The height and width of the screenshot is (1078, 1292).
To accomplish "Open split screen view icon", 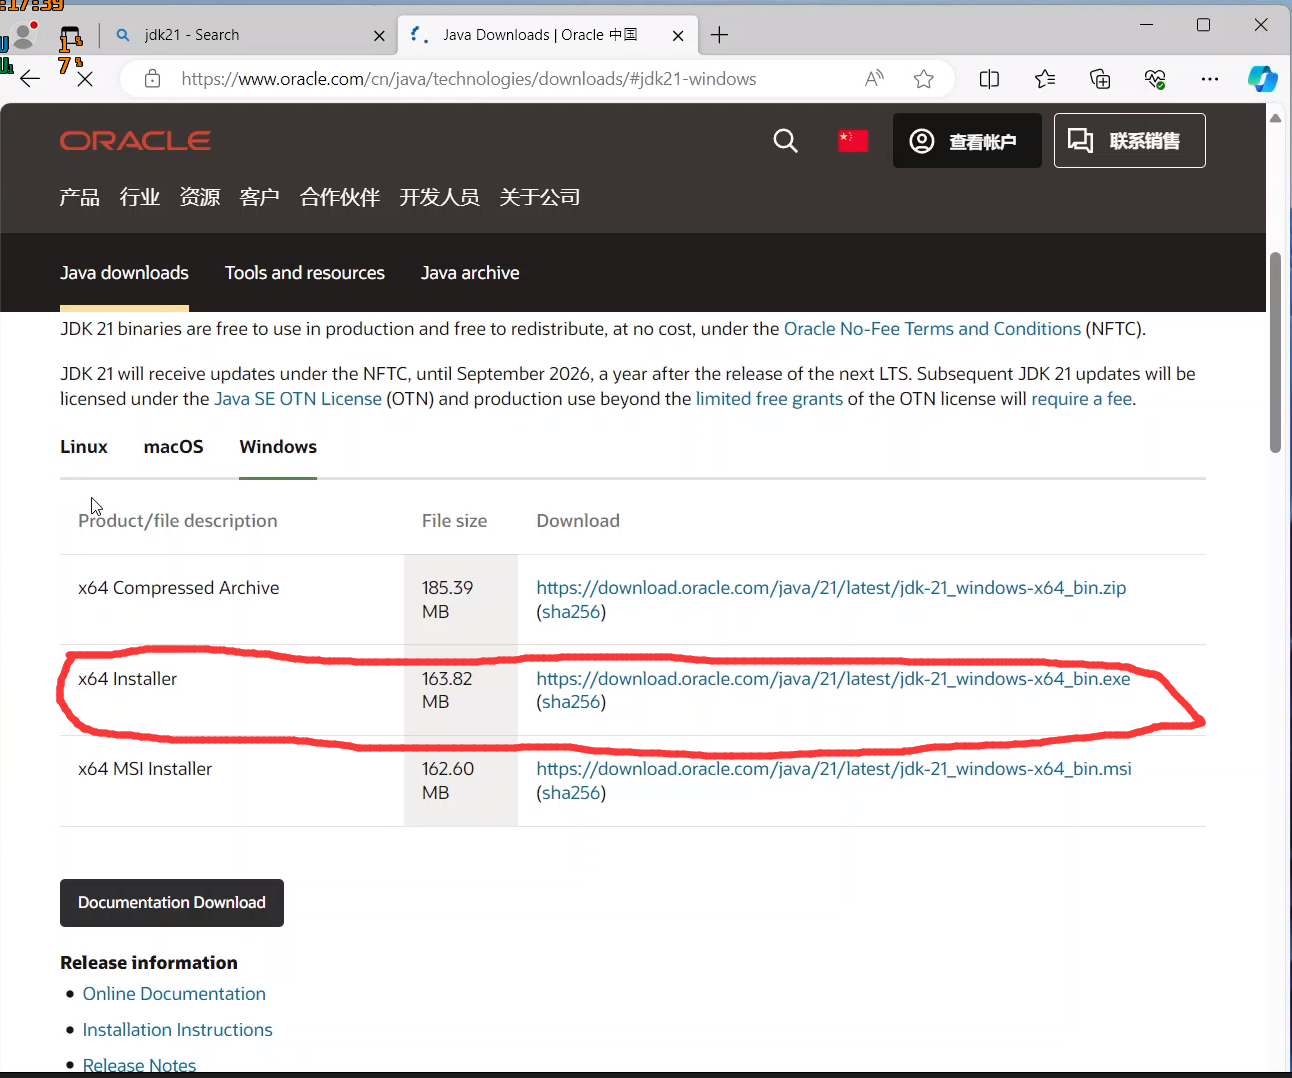I will (x=989, y=78).
